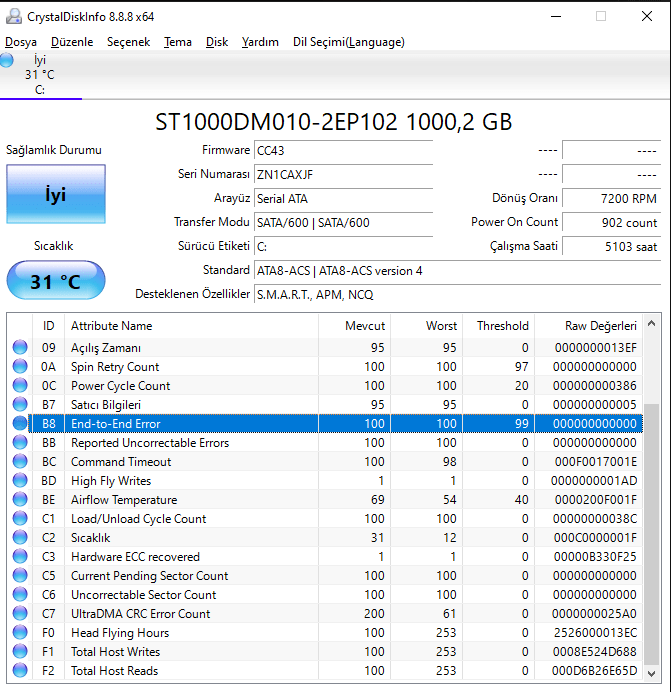The width and height of the screenshot is (671, 692).
Task: Open the Dil Seçimi(Language) menu
Action: pos(349,42)
